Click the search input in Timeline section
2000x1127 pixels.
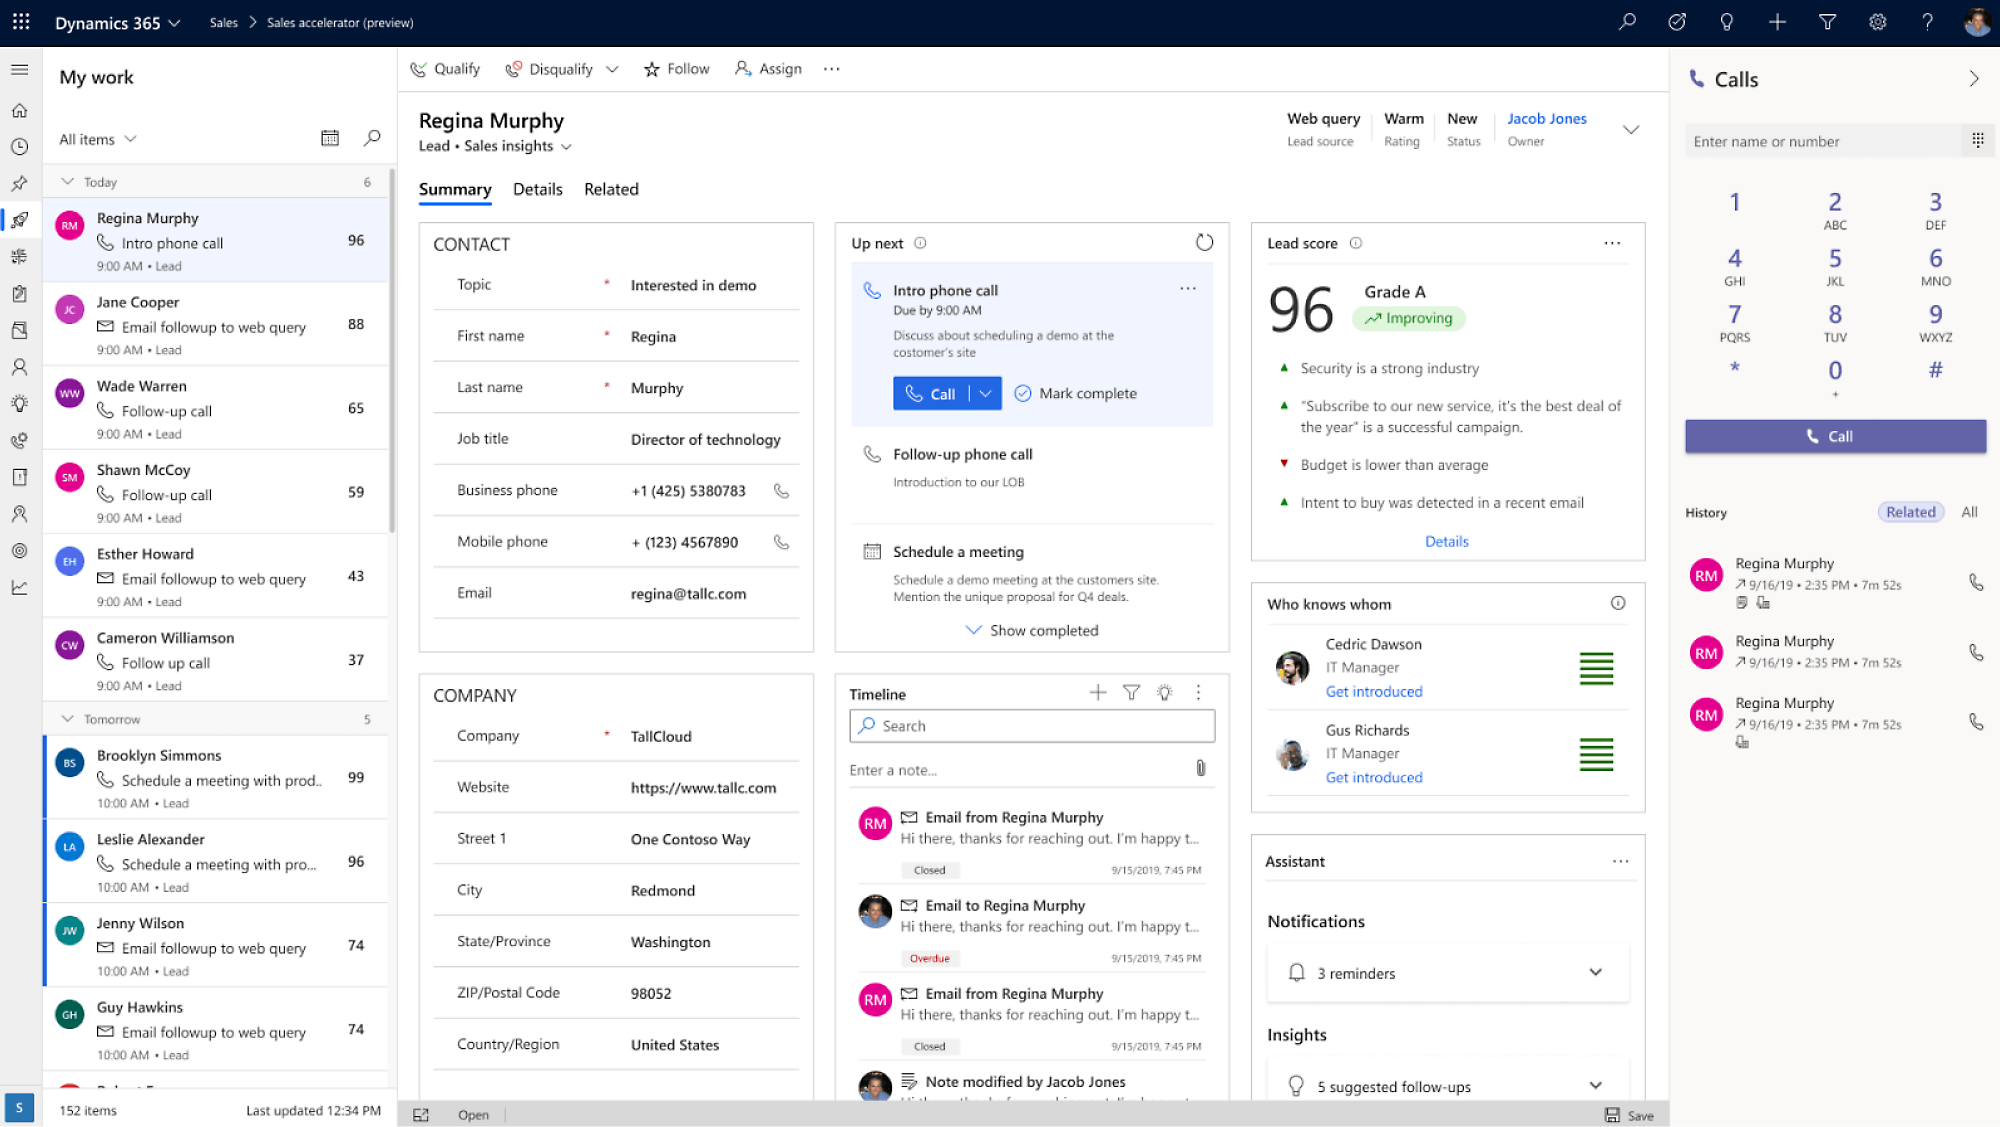(1033, 726)
